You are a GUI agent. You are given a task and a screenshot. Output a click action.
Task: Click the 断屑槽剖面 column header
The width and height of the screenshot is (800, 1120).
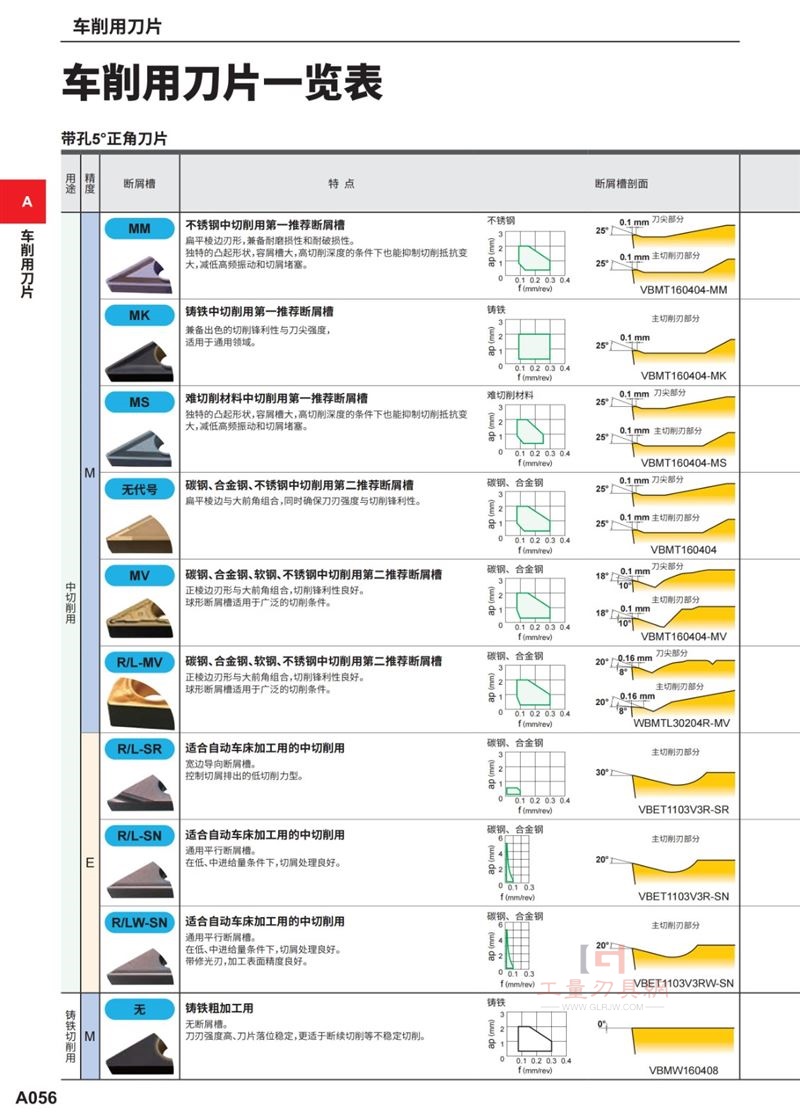(x=621, y=184)
